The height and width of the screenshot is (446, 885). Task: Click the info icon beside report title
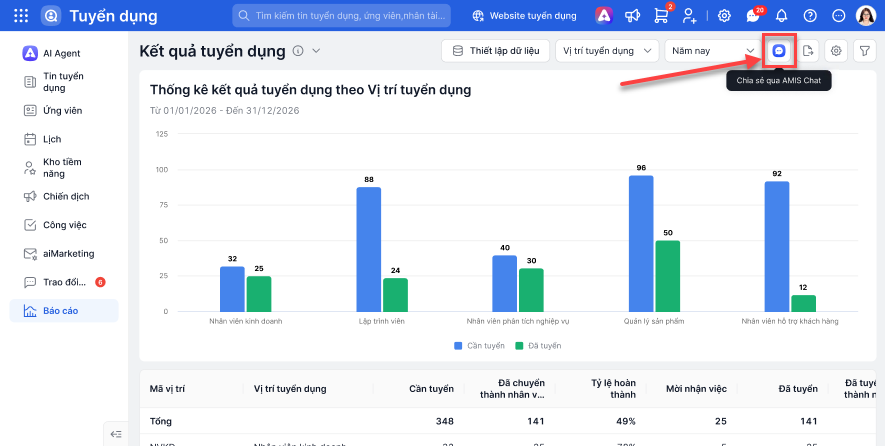(x=298, y=51)
